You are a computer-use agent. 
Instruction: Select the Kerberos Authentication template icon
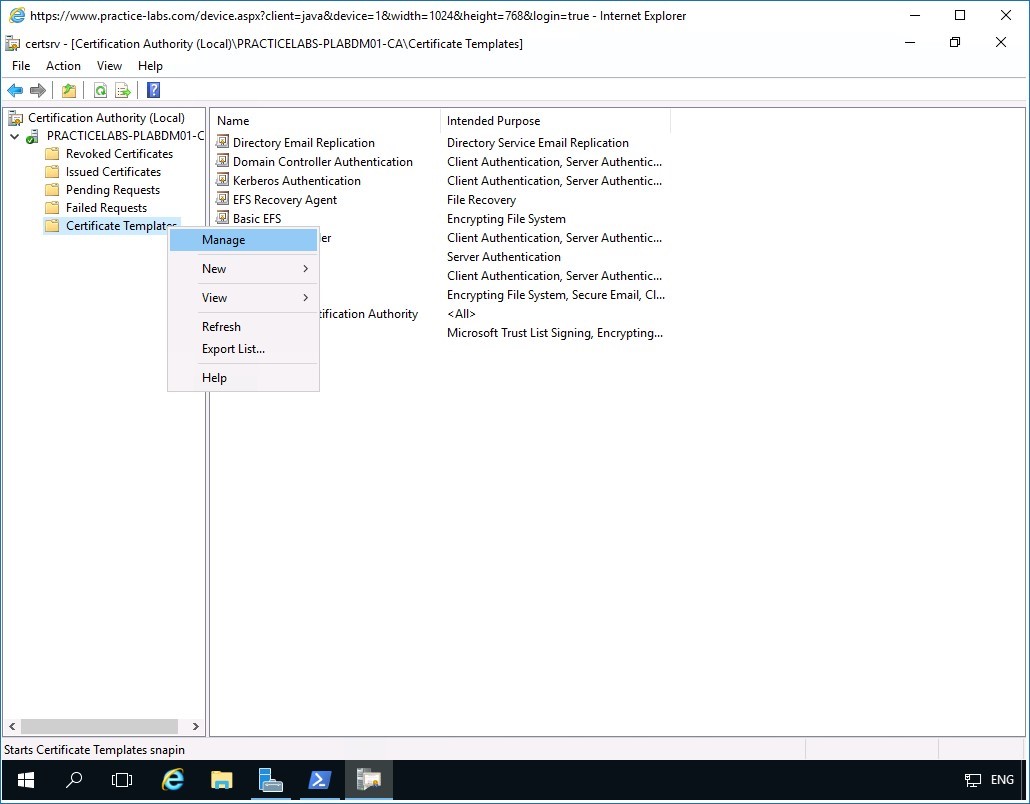222,180
